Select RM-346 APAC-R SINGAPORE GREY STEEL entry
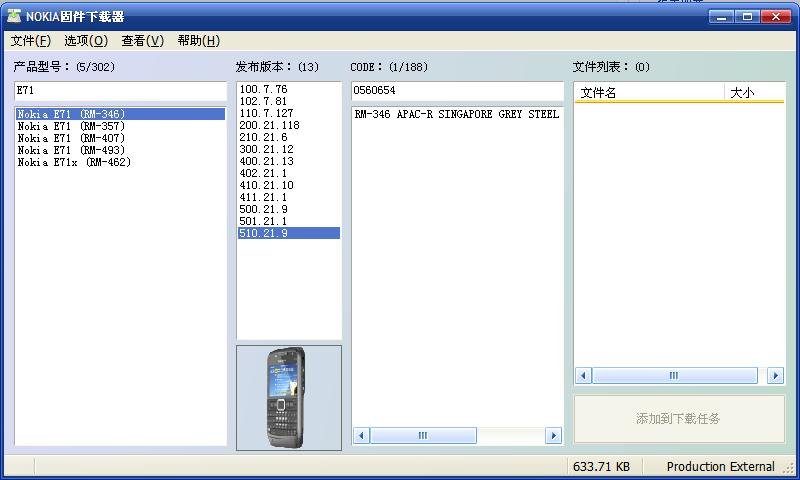Image resolution: width=800 pixels, height=480 pixels. pyautogui.click(x=458, y=114)
